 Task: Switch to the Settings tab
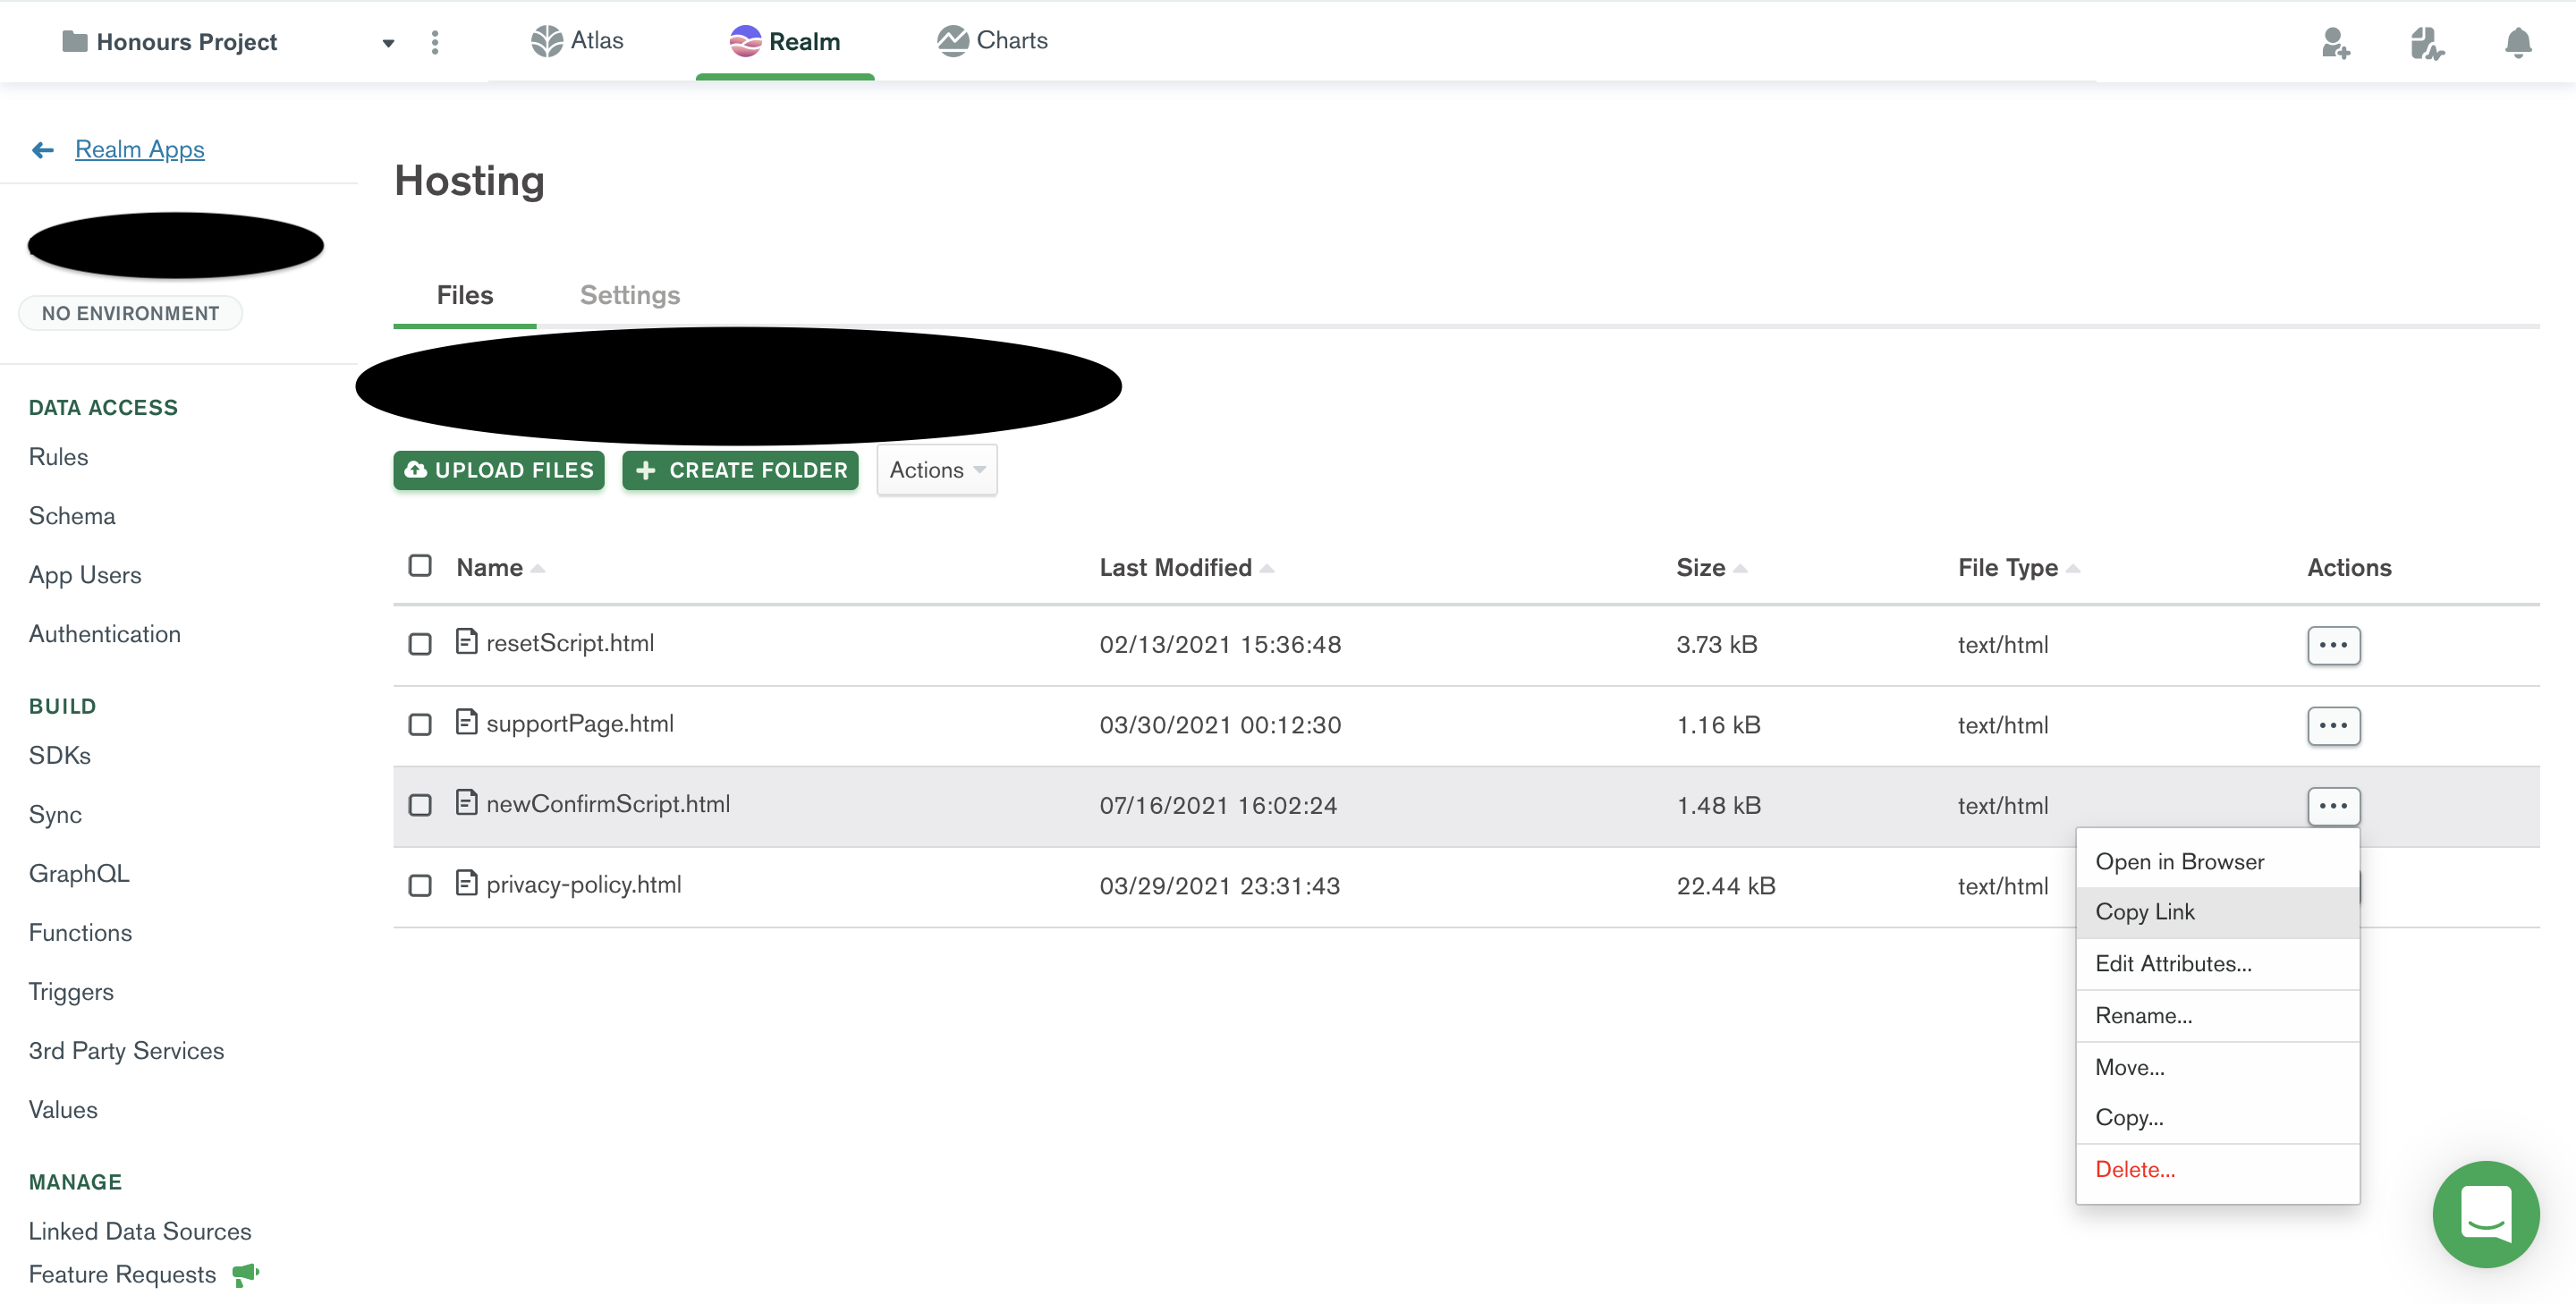[629, 295]
